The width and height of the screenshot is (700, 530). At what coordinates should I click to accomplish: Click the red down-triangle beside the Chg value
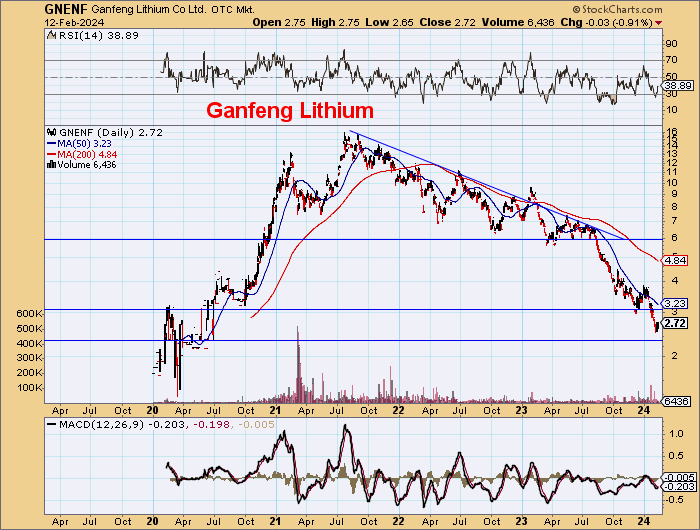click(658, 23)
